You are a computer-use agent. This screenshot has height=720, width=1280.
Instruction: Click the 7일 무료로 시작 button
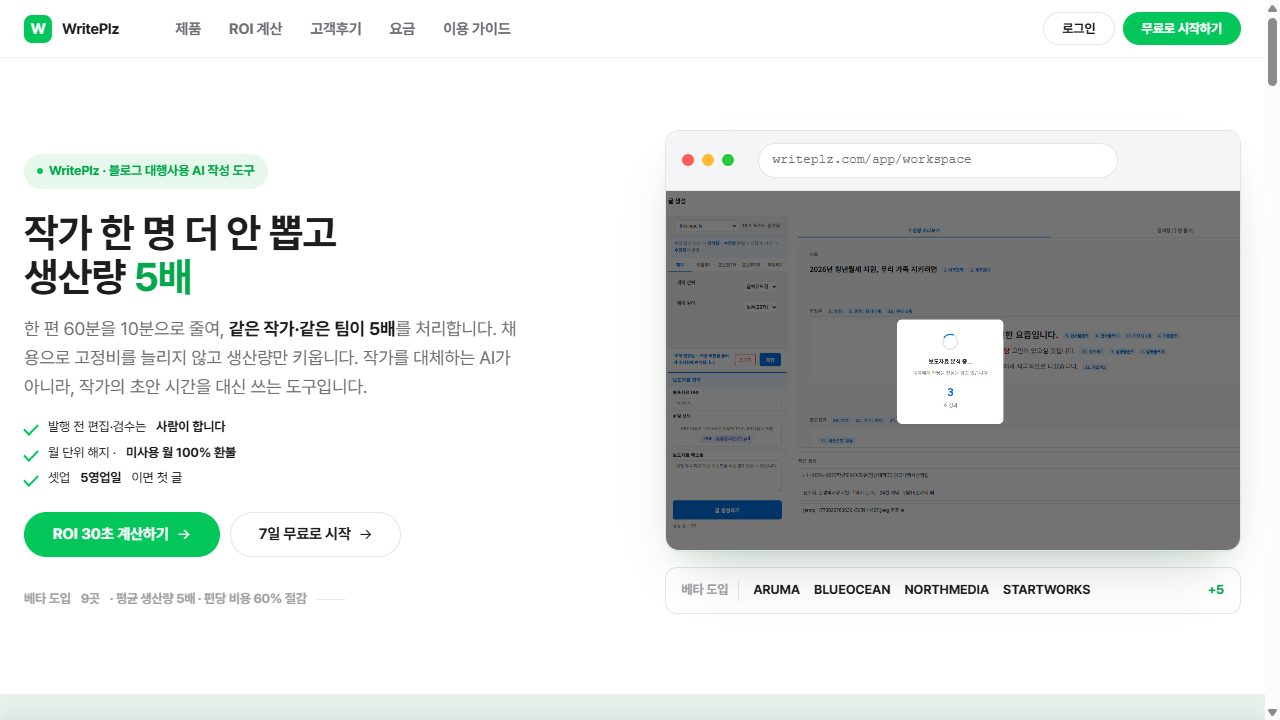click(x=315, y=534)
